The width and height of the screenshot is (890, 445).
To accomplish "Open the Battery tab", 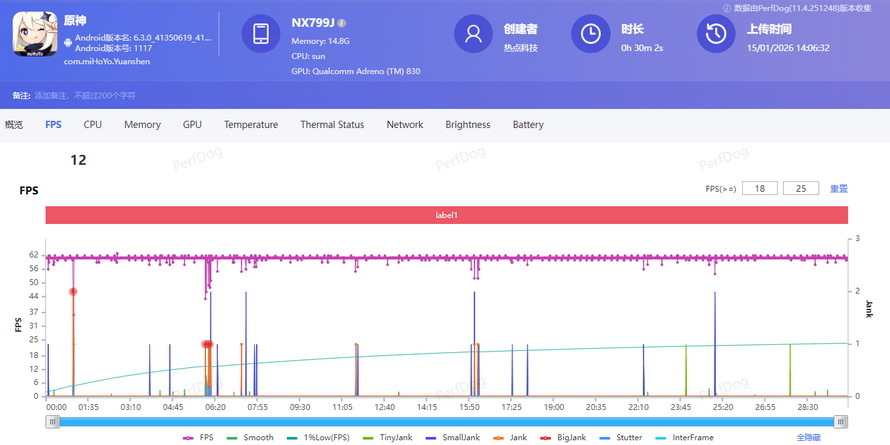I will tap(528, 125).
